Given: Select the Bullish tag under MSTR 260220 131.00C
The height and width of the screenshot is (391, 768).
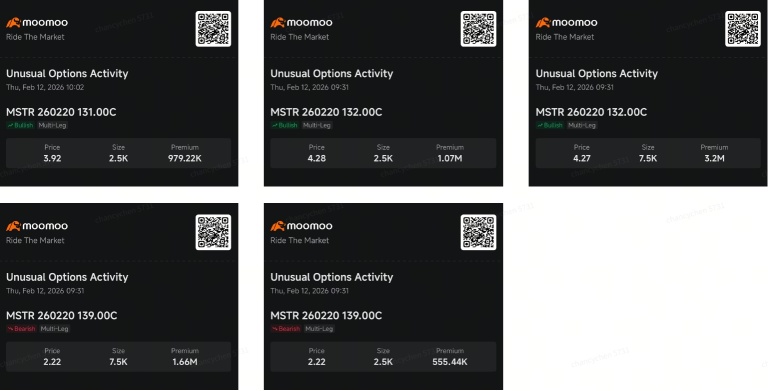Looking at the screenshot, I should tap(20, 125).
